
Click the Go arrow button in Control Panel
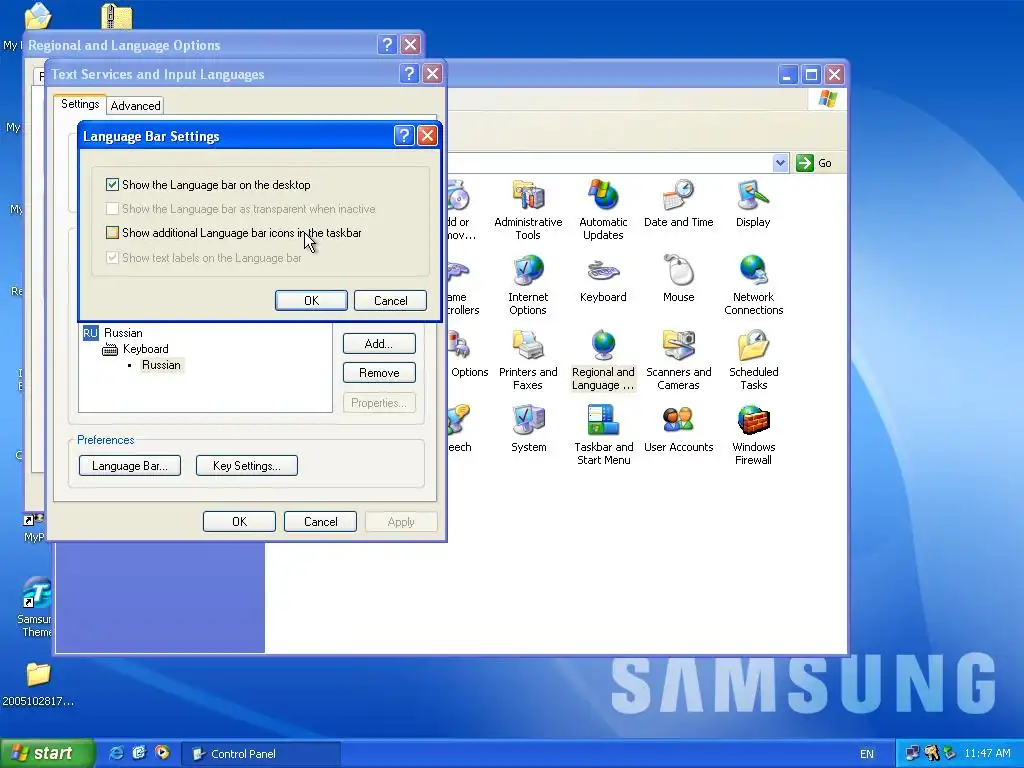pos(805,163)
